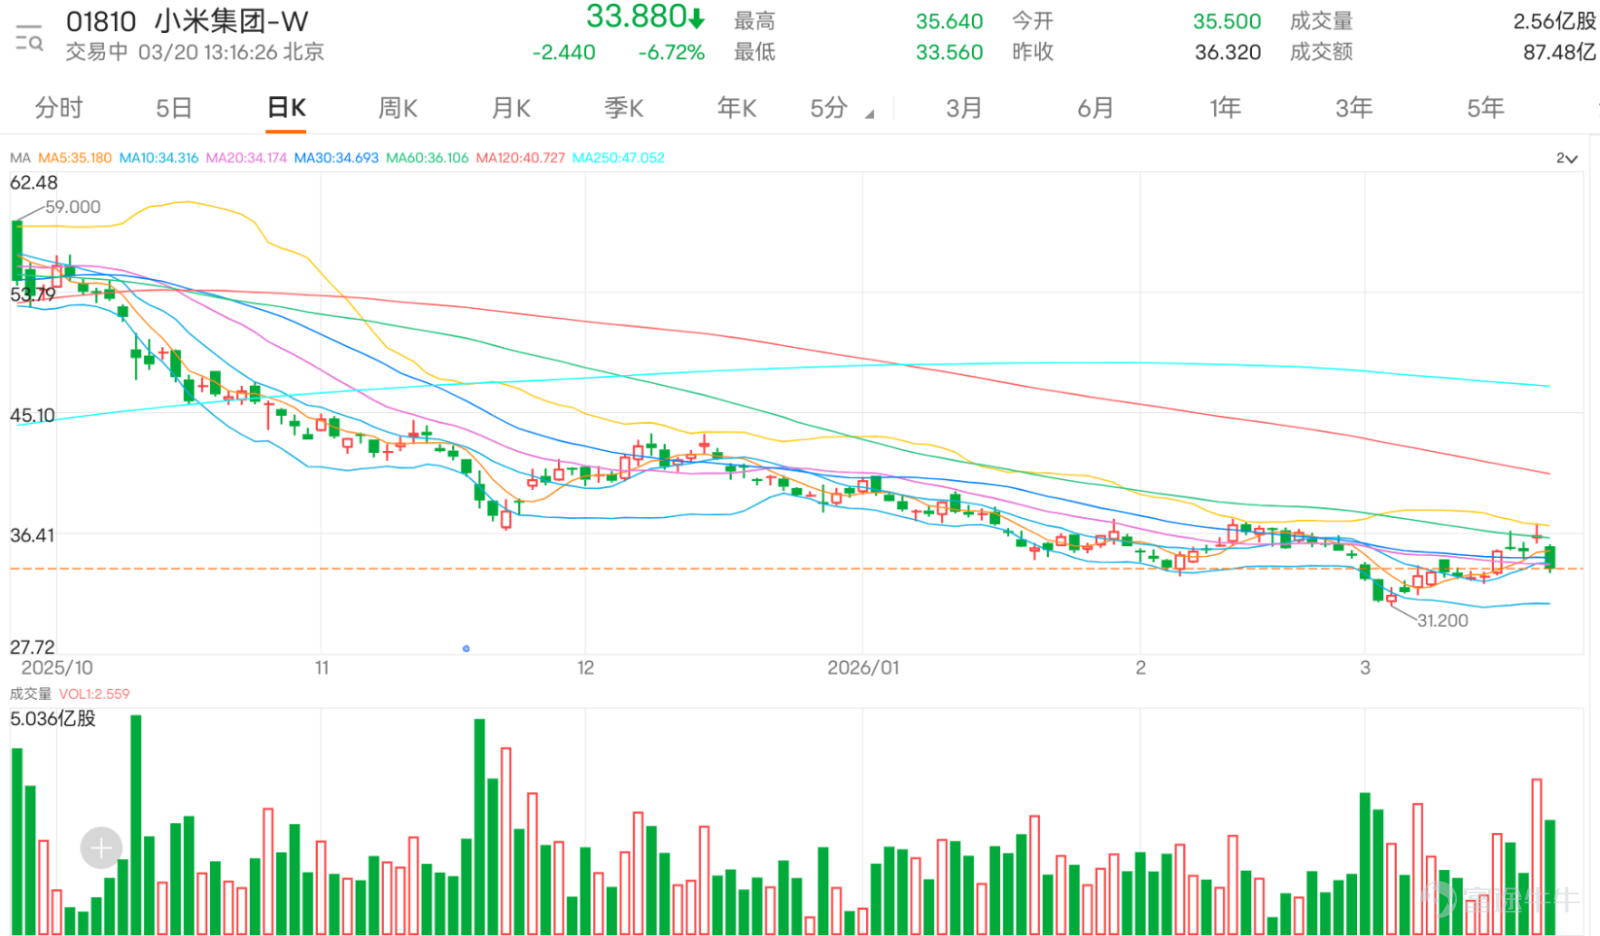Click the MA250:47.052 indicator label
Viewport: 1600px width, 936px height.
click(x=618, y=158)
